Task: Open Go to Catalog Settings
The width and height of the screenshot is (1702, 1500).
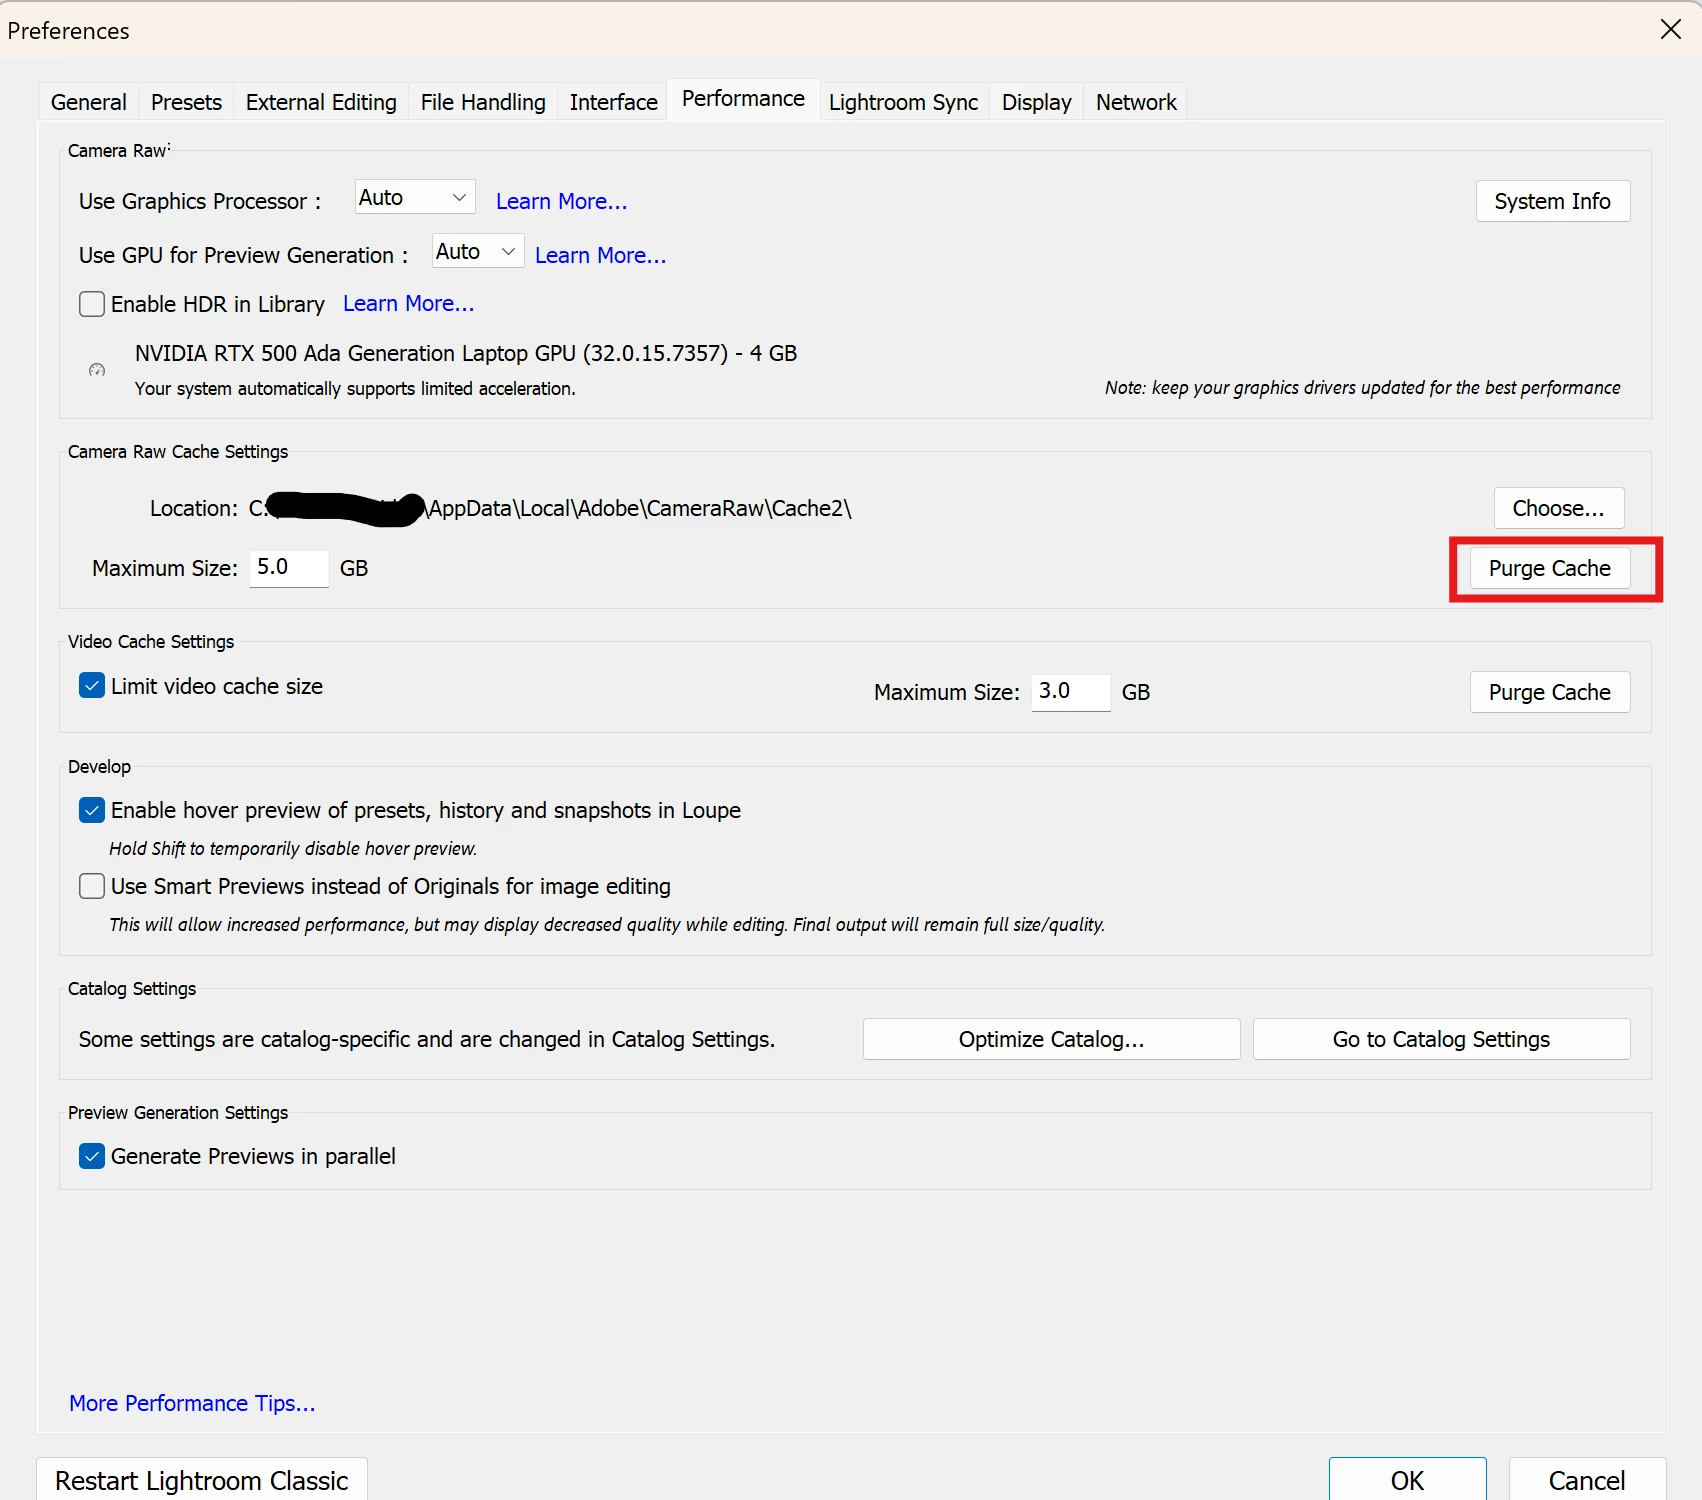Action: [x=1442, y=1039]
